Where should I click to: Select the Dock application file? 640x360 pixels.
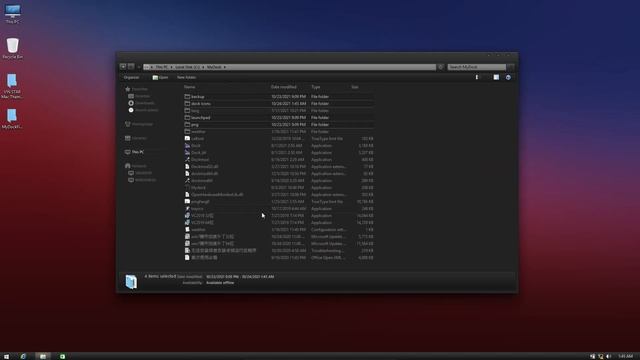click(x=278, y=146)
